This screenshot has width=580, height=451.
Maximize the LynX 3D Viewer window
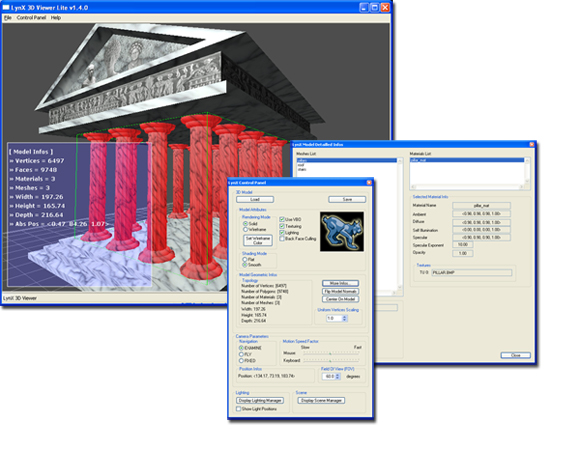point(375,7)
